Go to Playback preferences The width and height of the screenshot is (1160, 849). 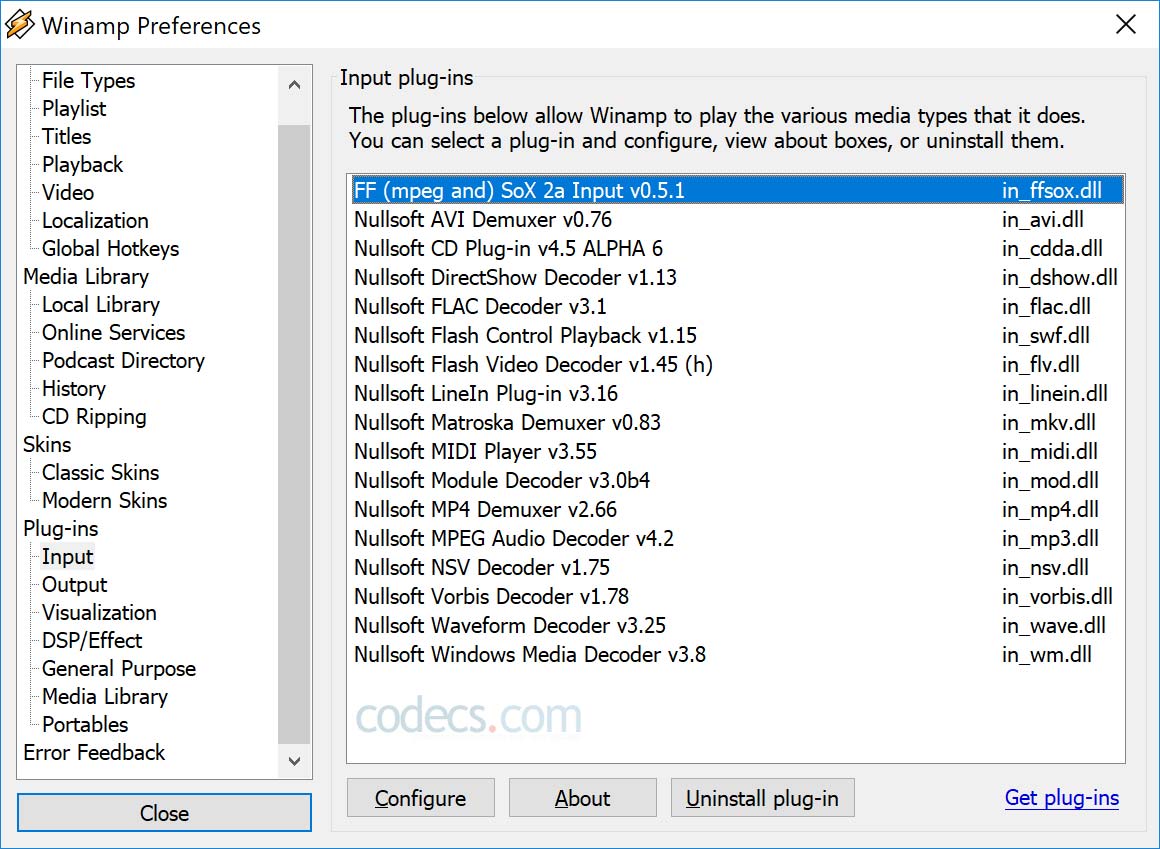[83, 165]
